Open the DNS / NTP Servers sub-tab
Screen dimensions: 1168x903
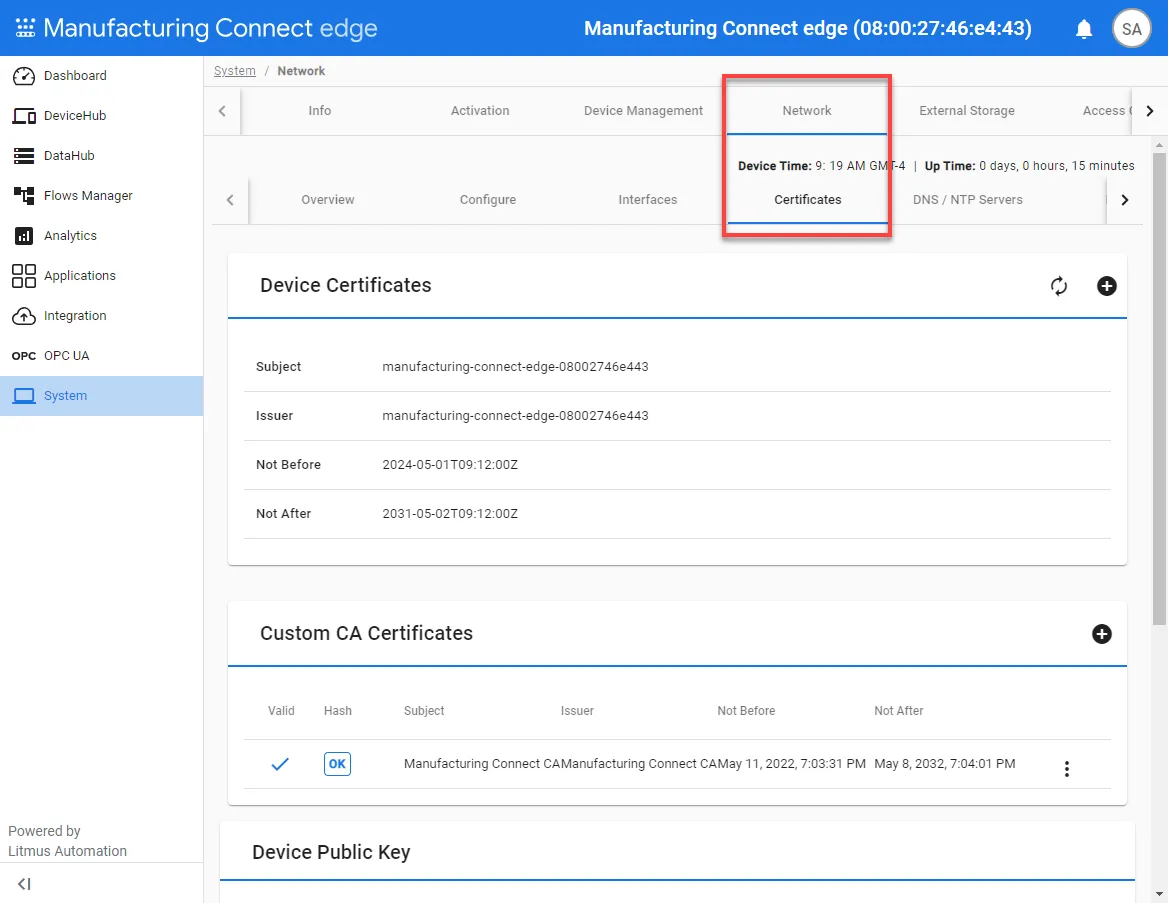pyautogui.click(x=968, y=200)
